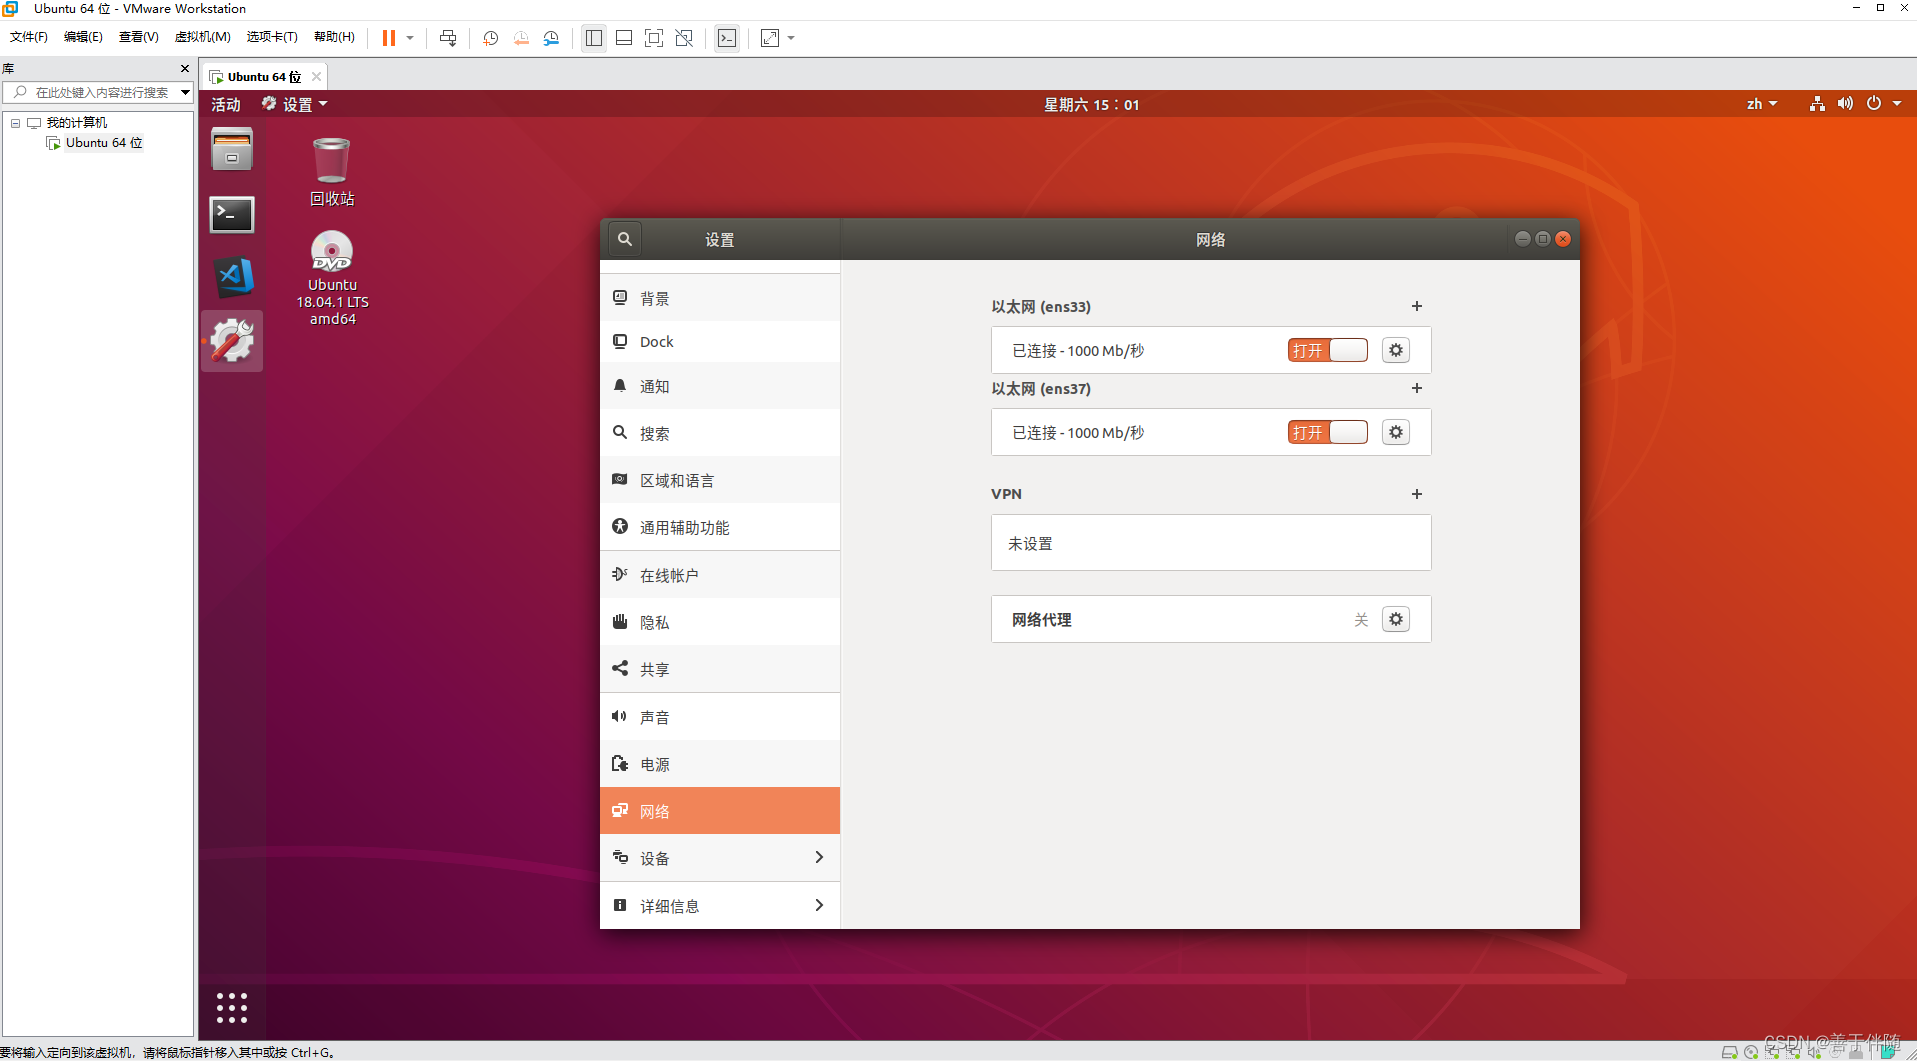1917x1061 pixels.
Task: Open the 选项卡(T) menu
Action: [272, 37]
